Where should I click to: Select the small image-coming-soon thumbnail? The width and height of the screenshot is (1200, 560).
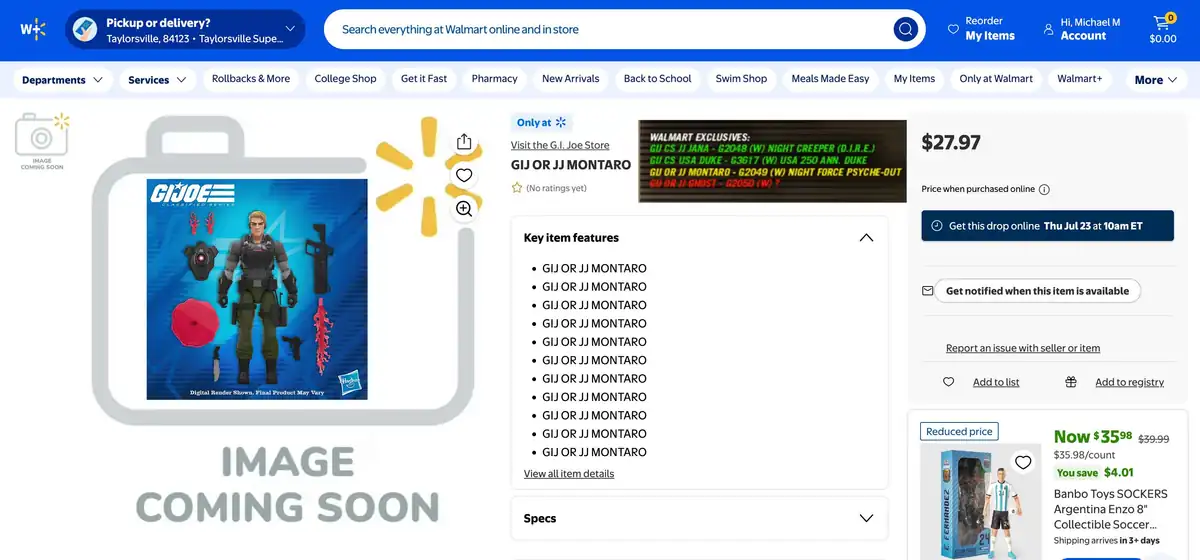coord(42,141)
